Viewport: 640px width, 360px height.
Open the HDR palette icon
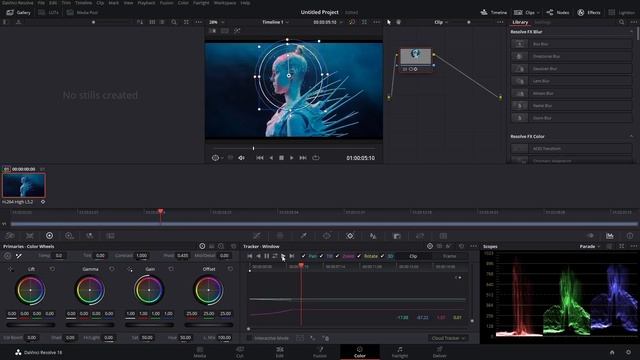point(69,236)
